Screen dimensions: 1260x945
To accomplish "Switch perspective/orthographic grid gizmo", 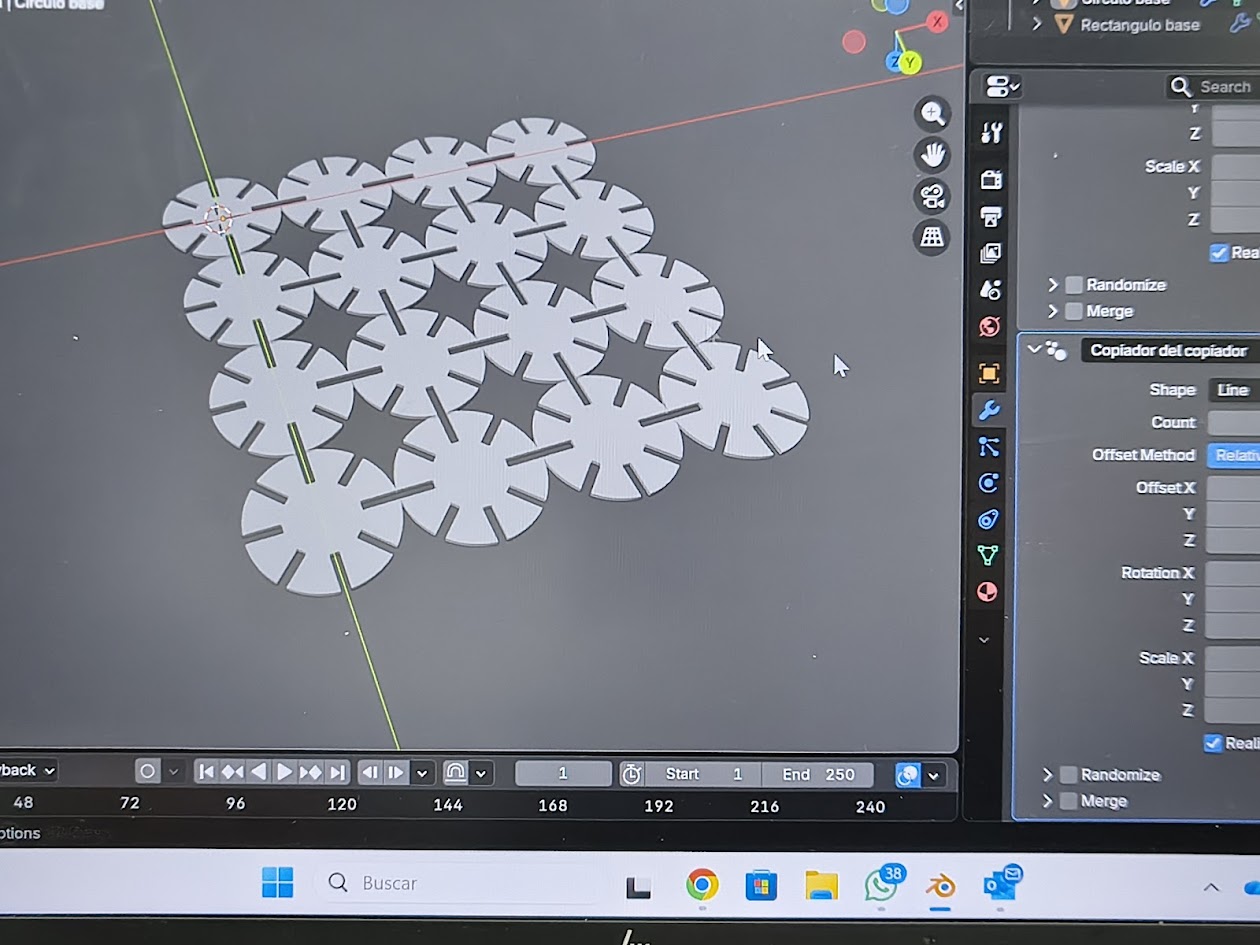I will pos(932,236).
